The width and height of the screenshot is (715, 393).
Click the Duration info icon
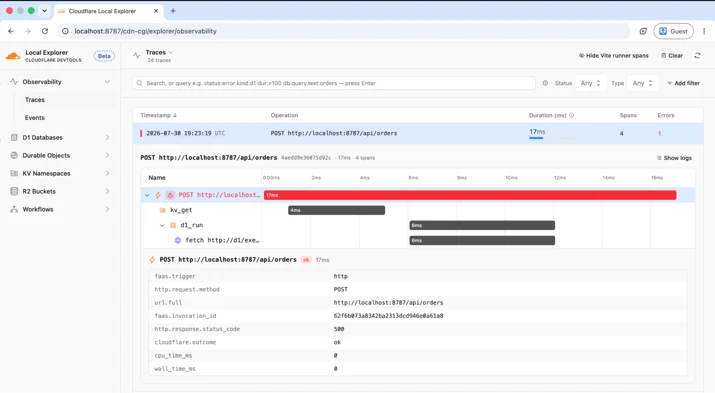pos(571,115)
